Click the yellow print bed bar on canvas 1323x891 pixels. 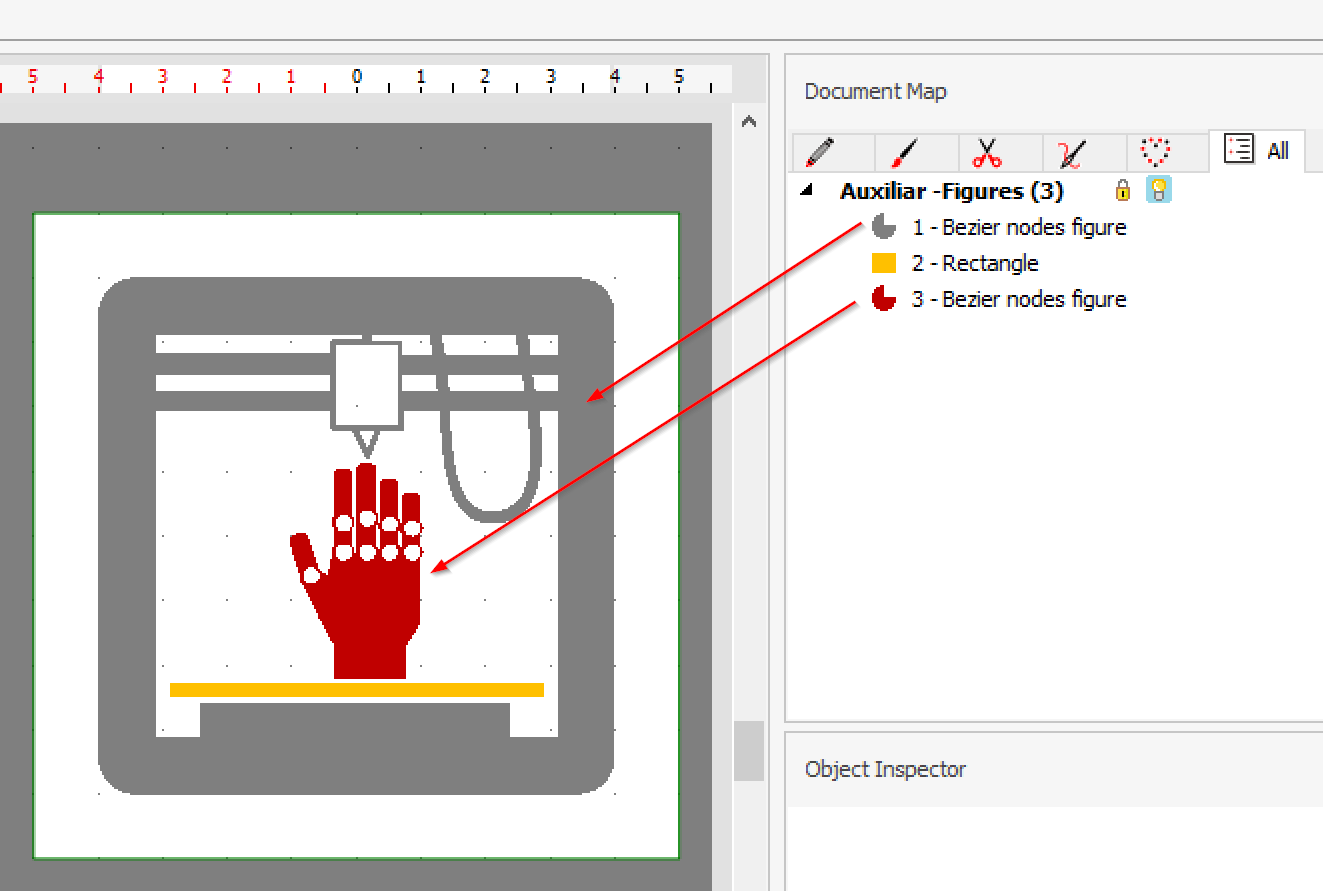pos(356,690)
